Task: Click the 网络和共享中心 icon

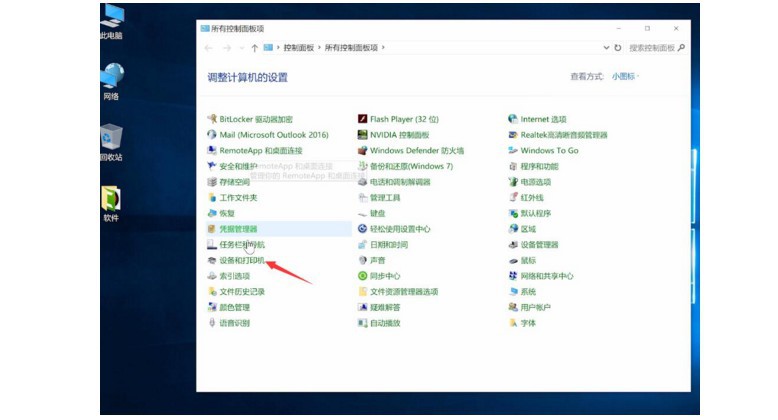Action: point(513,276)
